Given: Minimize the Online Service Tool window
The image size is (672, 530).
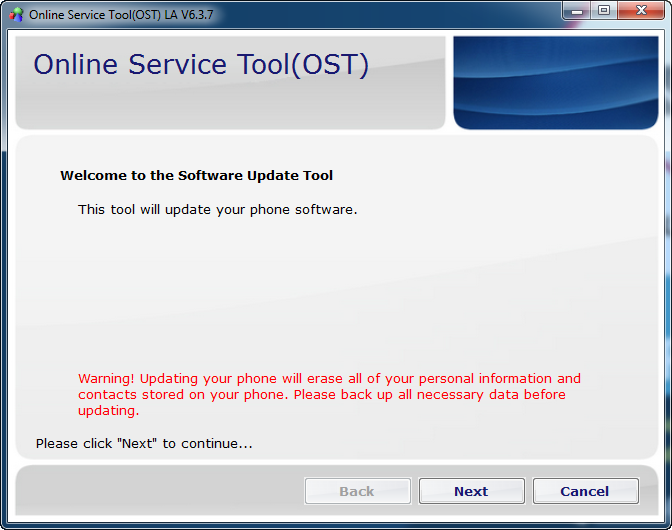Looking at the screenshot, I should pyautogui.click(x=577, y=10).
